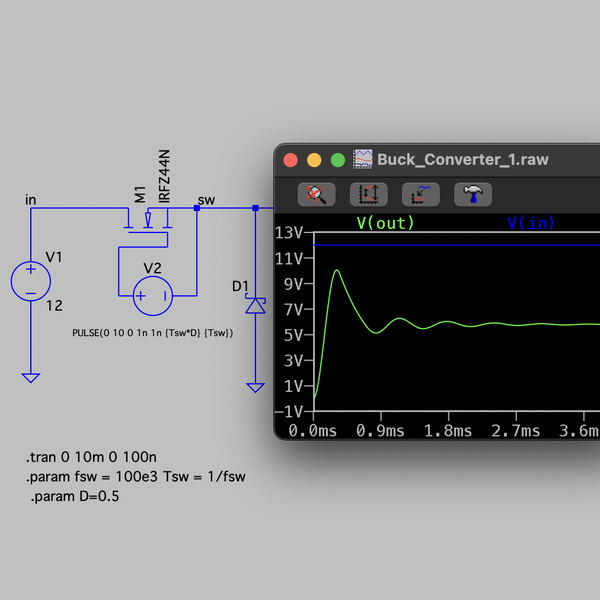Click the ground symbol below V1
This screenshot has height=600, width=600.
pyautogui.click(x=31, y=378)
